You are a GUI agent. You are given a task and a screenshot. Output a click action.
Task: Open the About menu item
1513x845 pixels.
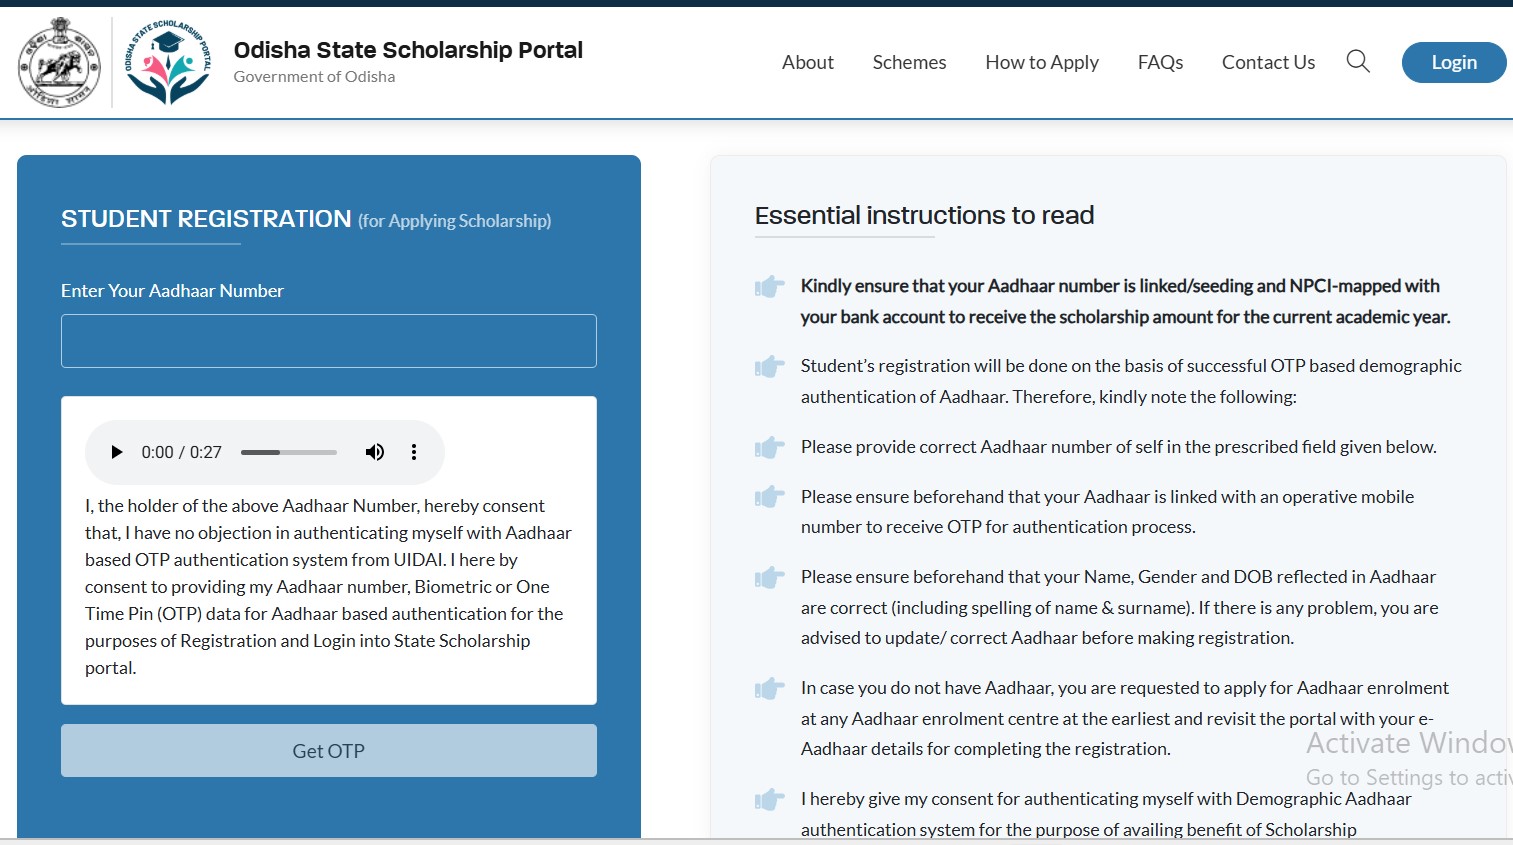point(808,62)
